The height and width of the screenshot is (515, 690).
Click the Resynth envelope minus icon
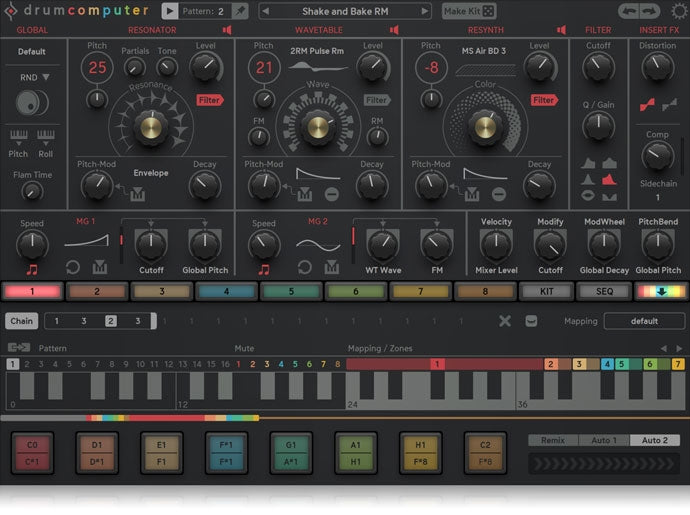[x=499, y=194]
